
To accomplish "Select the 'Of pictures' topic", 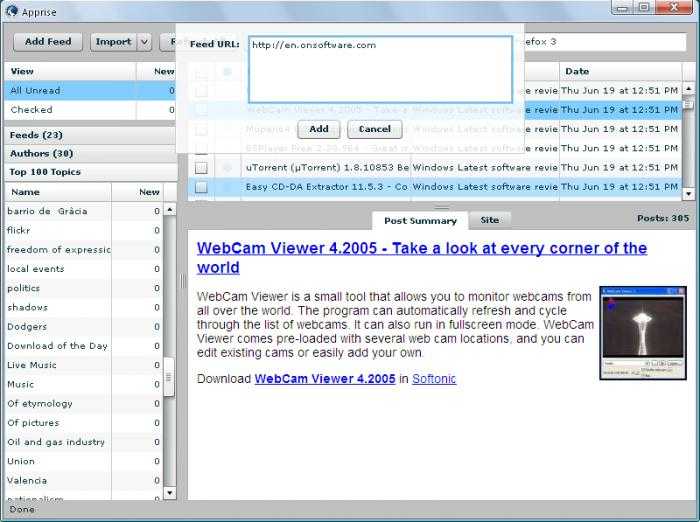I will [84, 422].
